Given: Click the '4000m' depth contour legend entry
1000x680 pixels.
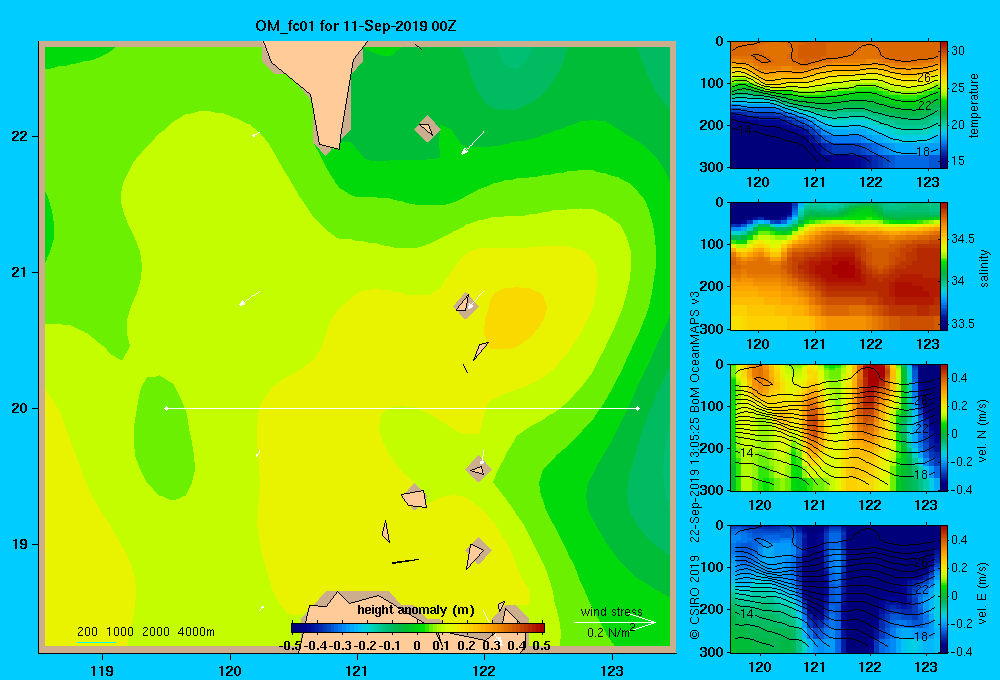Looking at the screenshot, I should tap(196, 632).
